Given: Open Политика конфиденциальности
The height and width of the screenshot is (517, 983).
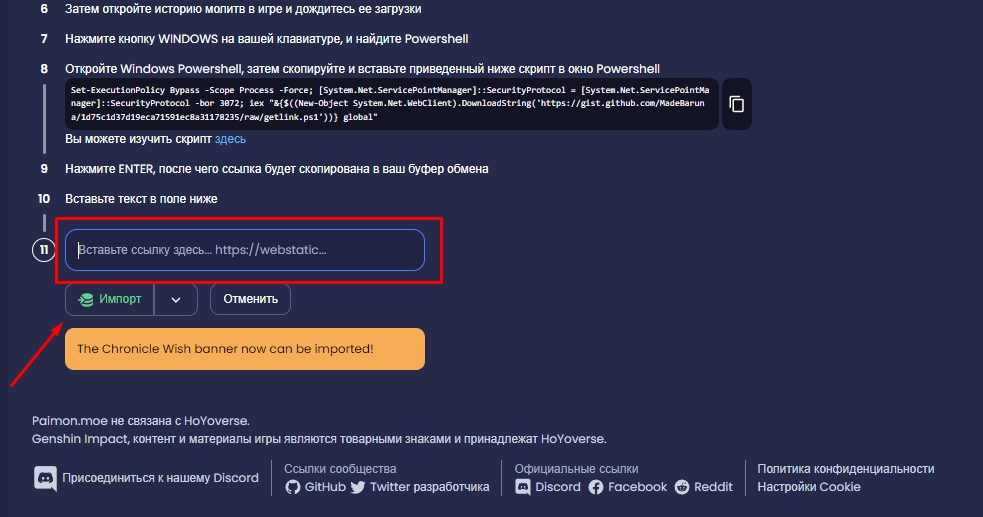Looking at the screenshot, I should click(x=846, y=468).
